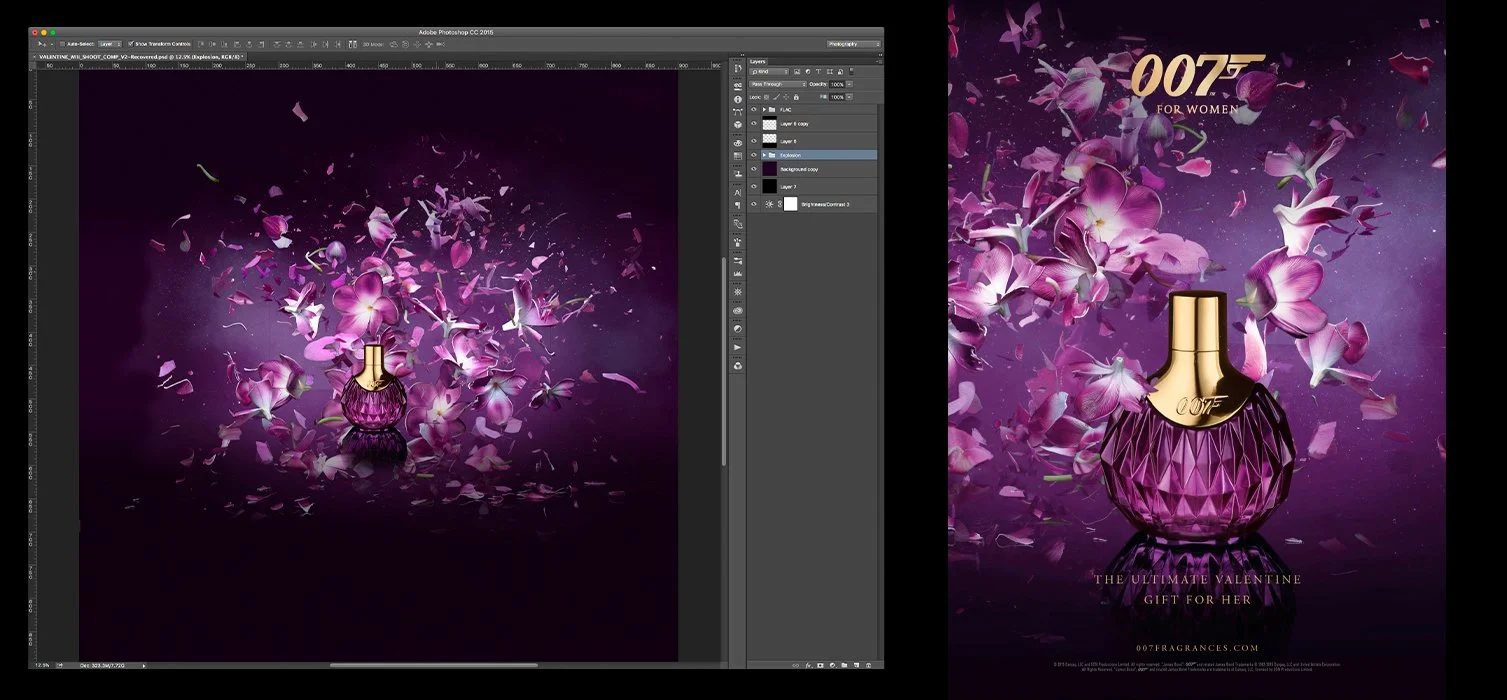Expand the Explosion layer group
The image size is (1507, 700).
tap(764, 155)
